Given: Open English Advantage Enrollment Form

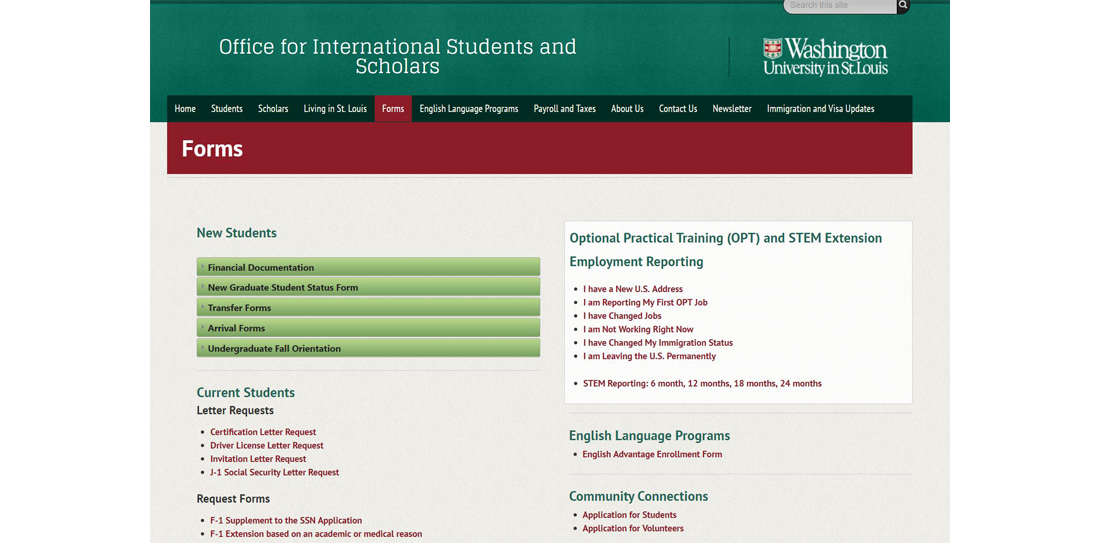Looking at the screenshot, I should [x=652, y=454].
